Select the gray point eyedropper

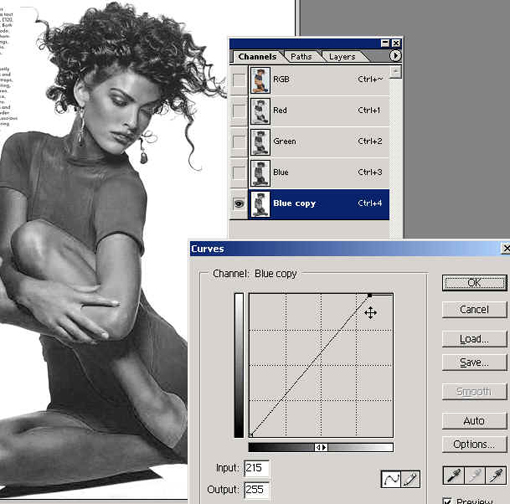point(475,476)
